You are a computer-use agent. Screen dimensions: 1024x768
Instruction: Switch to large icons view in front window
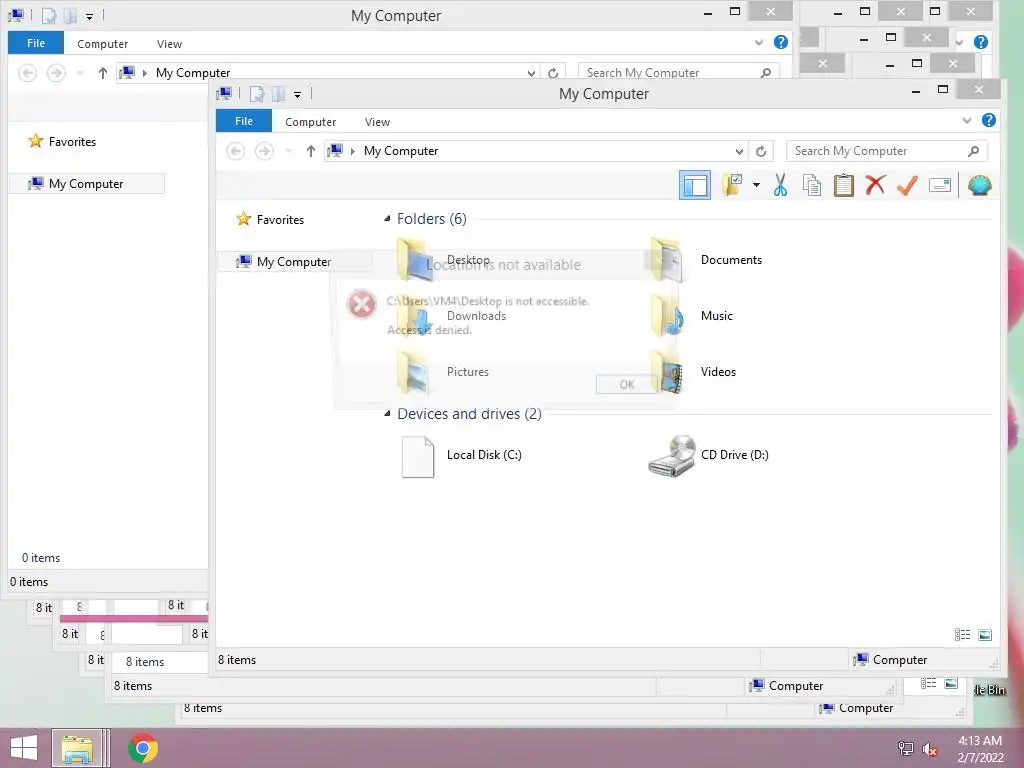[x=985, y=635]
